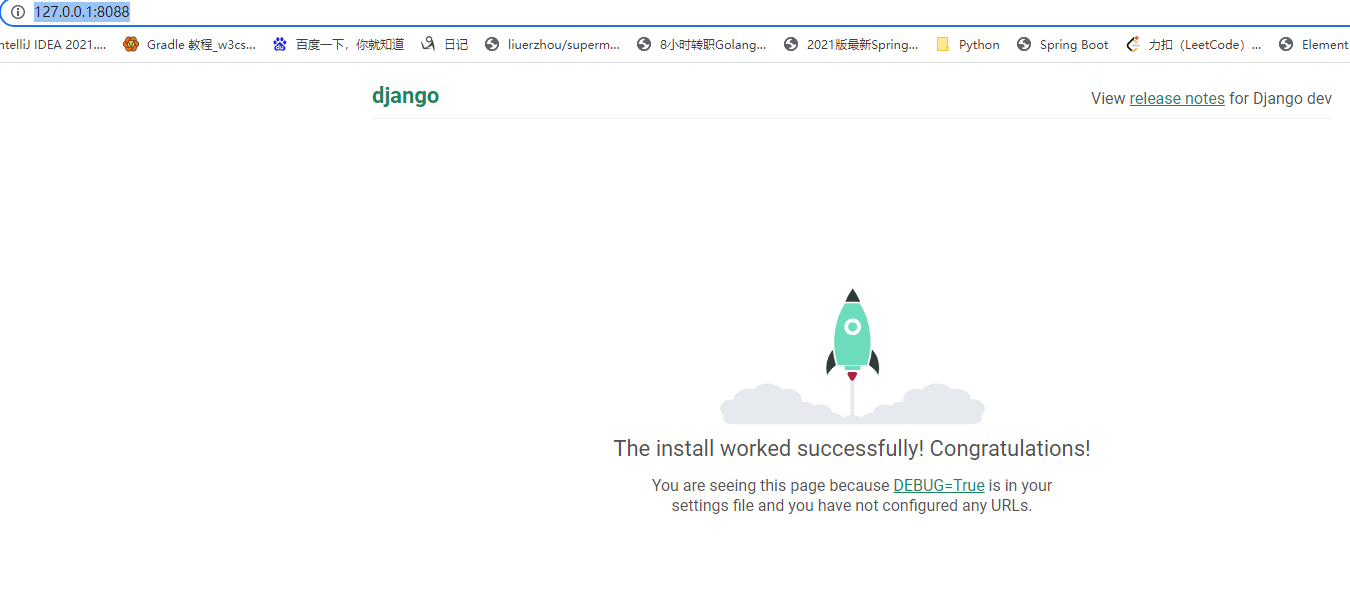
Task: Click the rocket launch illustration
Action: (x=852, y=356)
